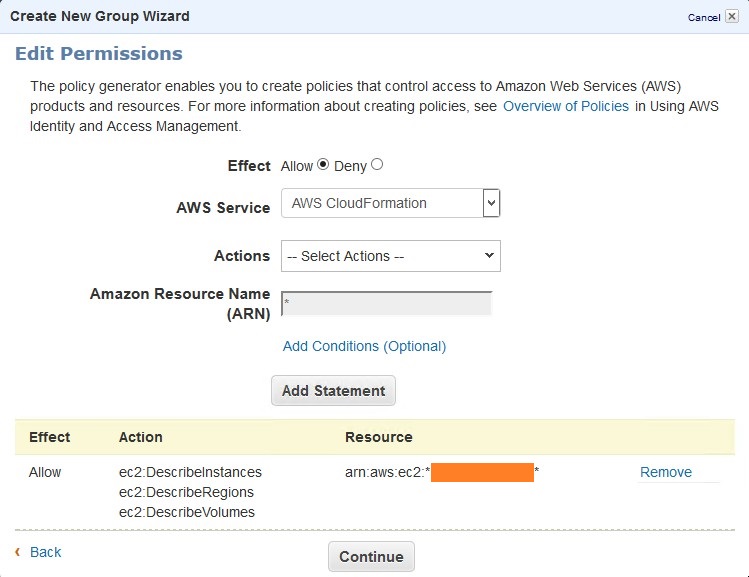Viewport: 749px width, 577px height.
Task: Select the ec2:DescribeInstances action entry
Action: point(190,472)
